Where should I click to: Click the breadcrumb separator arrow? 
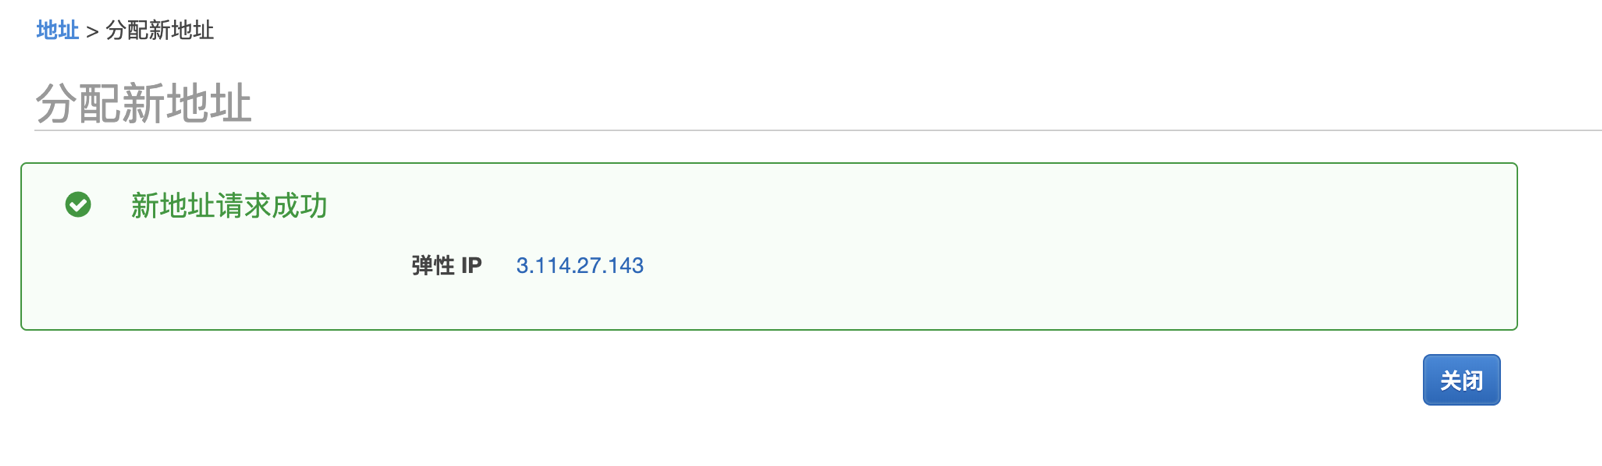pos(92,31)
